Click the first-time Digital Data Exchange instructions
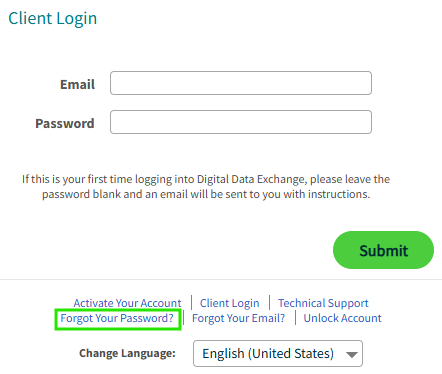 coord(206,186)
